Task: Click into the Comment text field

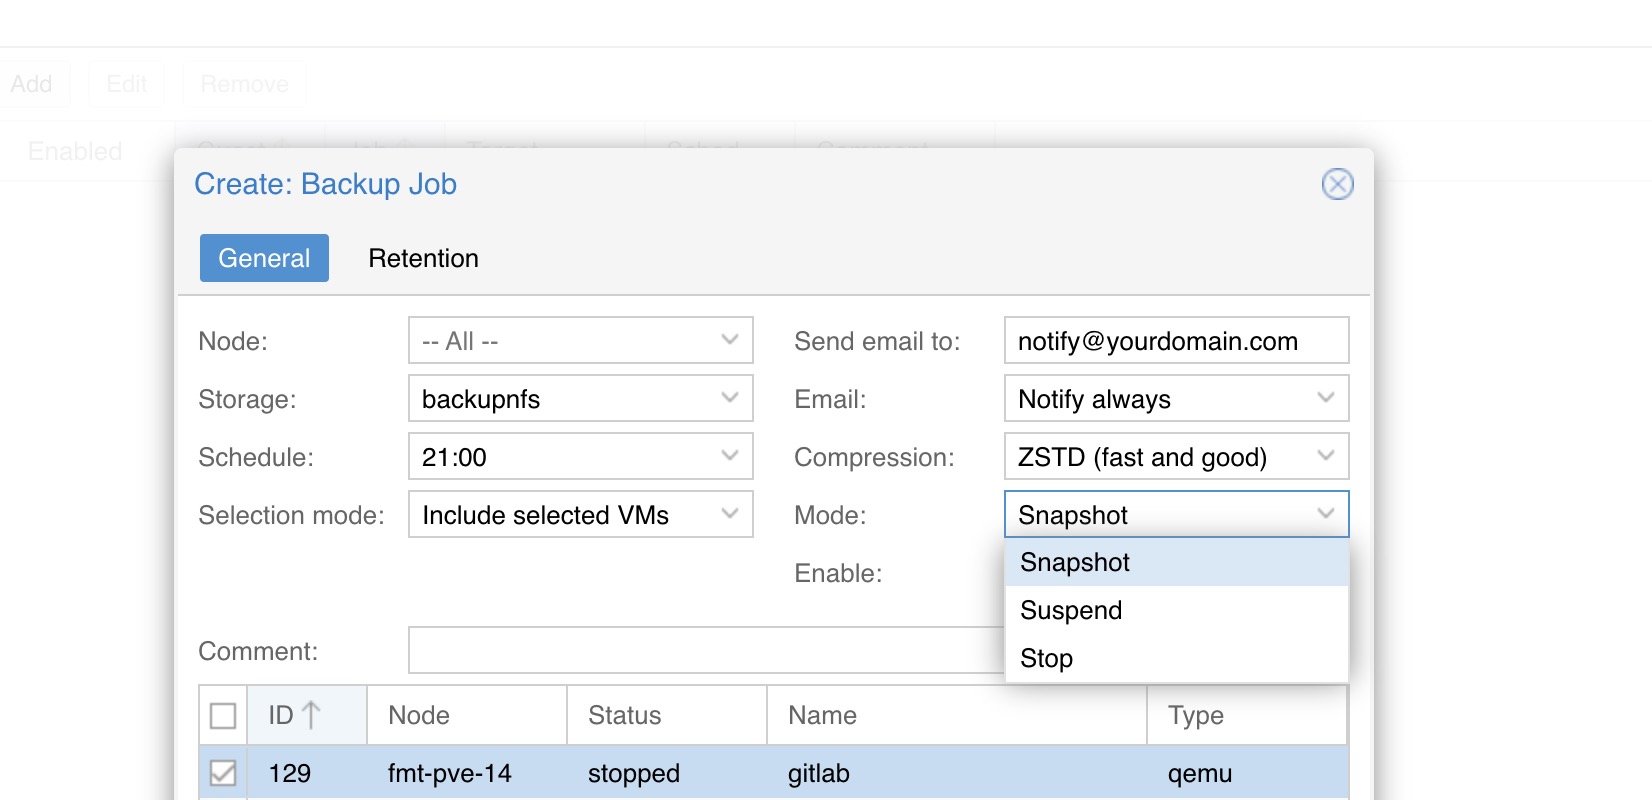Action: pyautogui.click(x=700, y=651)
